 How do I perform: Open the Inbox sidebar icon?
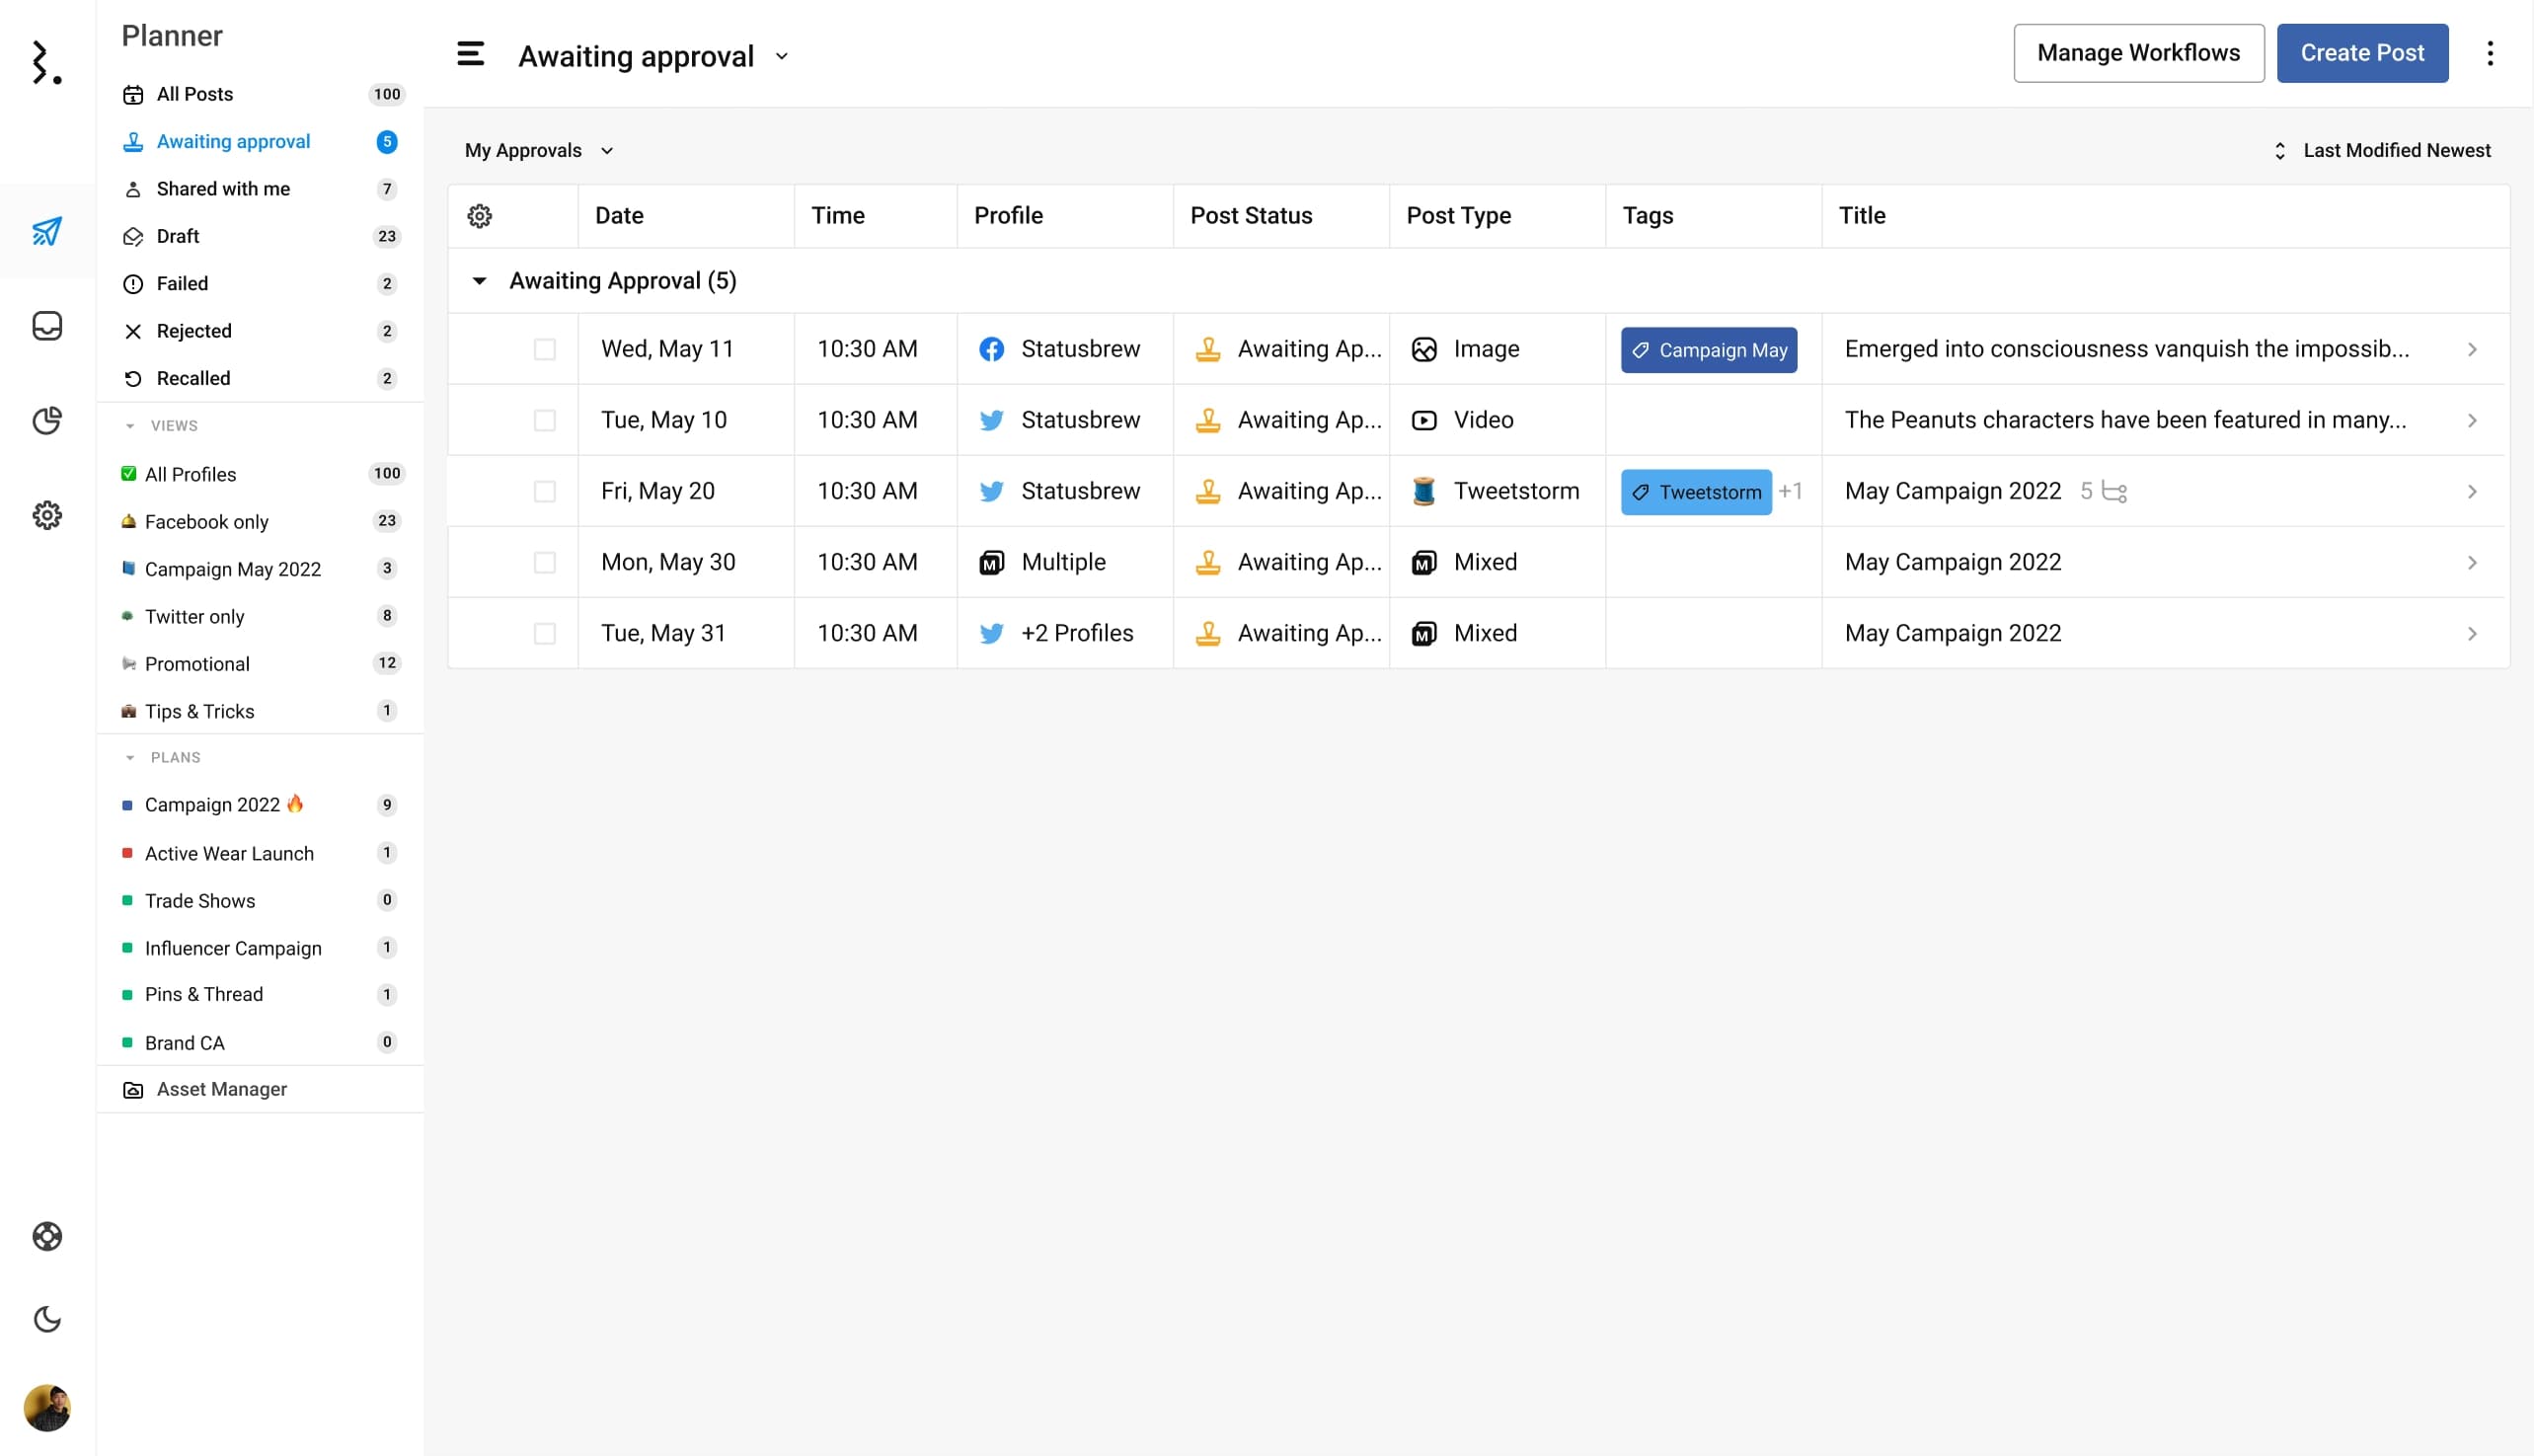point(47,326)
